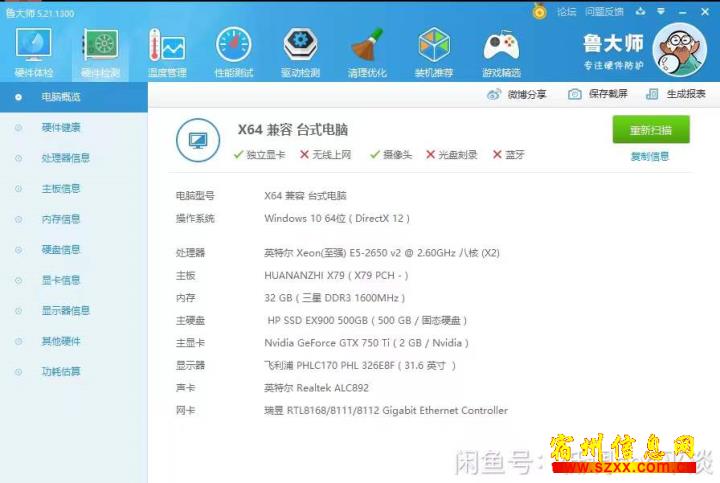Click 生成报表 to generate report
Image resolution: width=720 pixels, height=483 pixels.
click(675, 94)
